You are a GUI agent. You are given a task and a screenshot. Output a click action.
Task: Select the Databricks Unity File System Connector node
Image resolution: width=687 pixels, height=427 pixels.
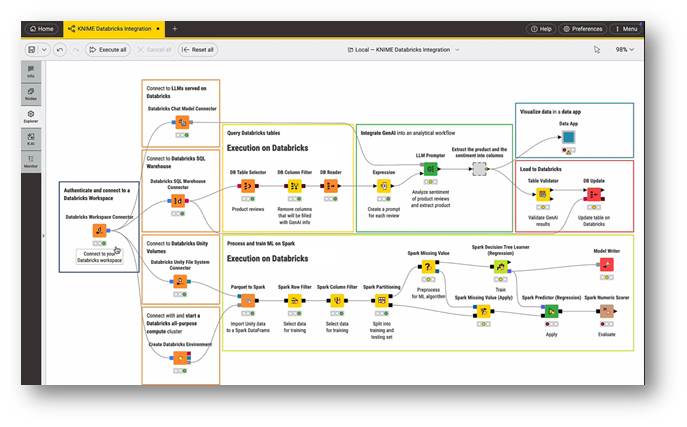[180, 281]
